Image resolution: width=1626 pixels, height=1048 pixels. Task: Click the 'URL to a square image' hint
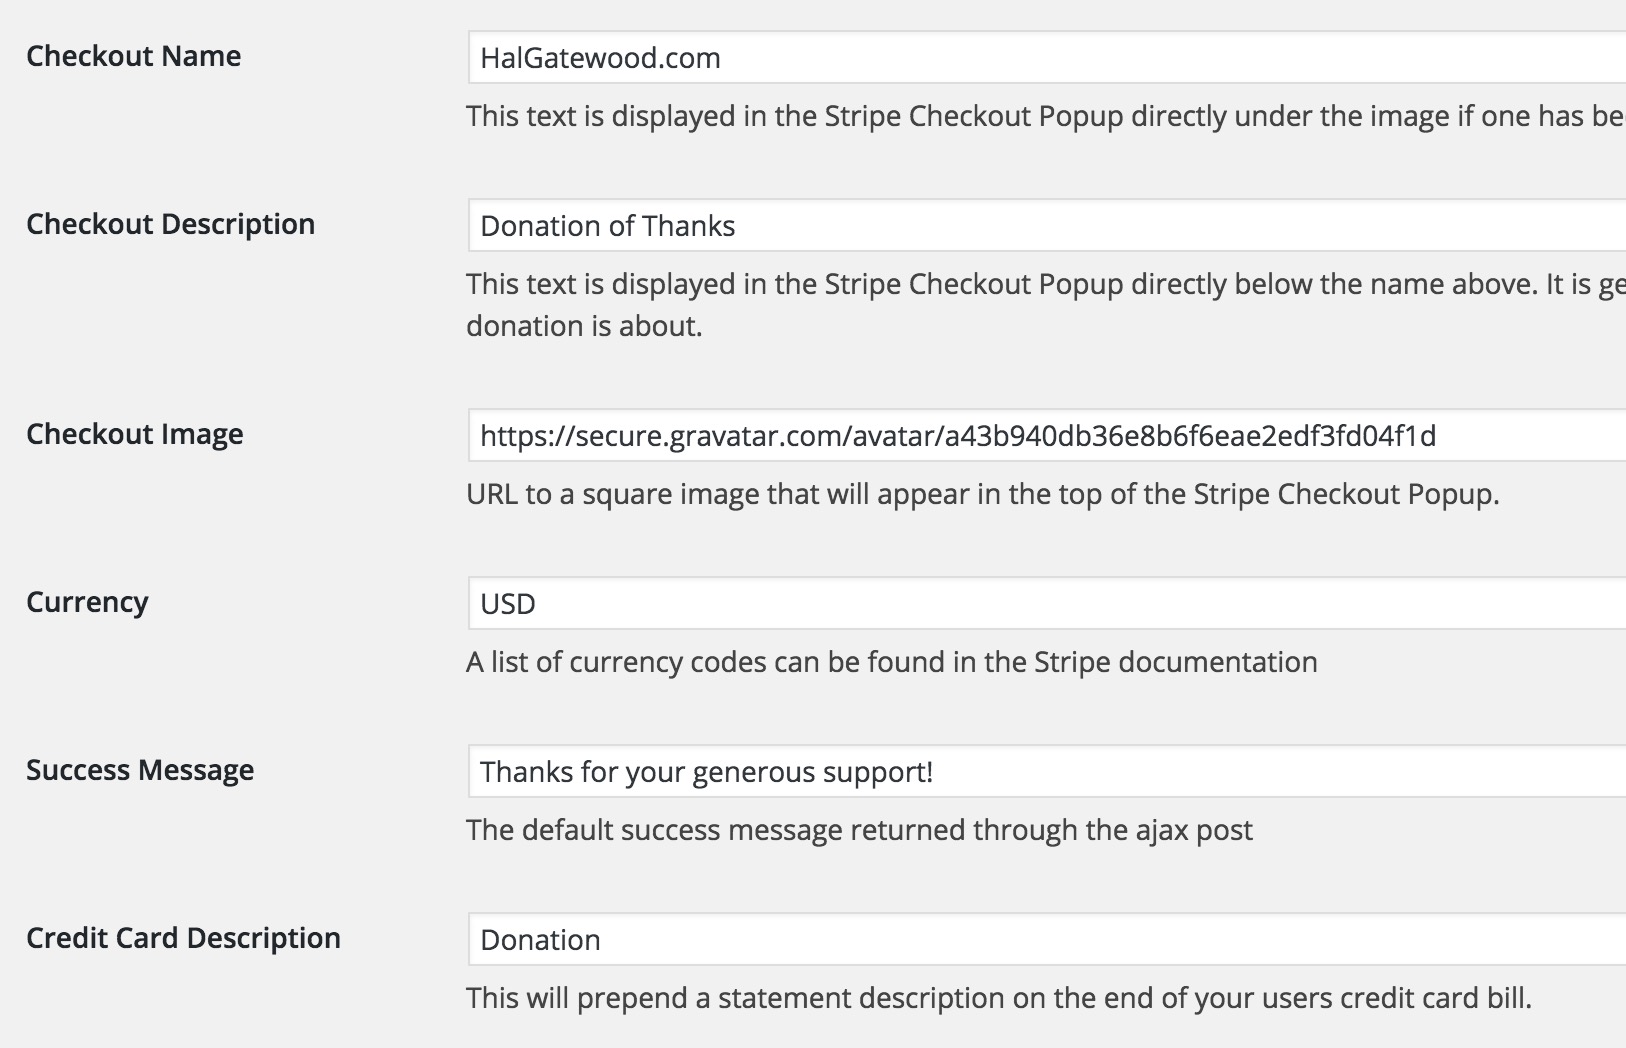tap(983, 495)
